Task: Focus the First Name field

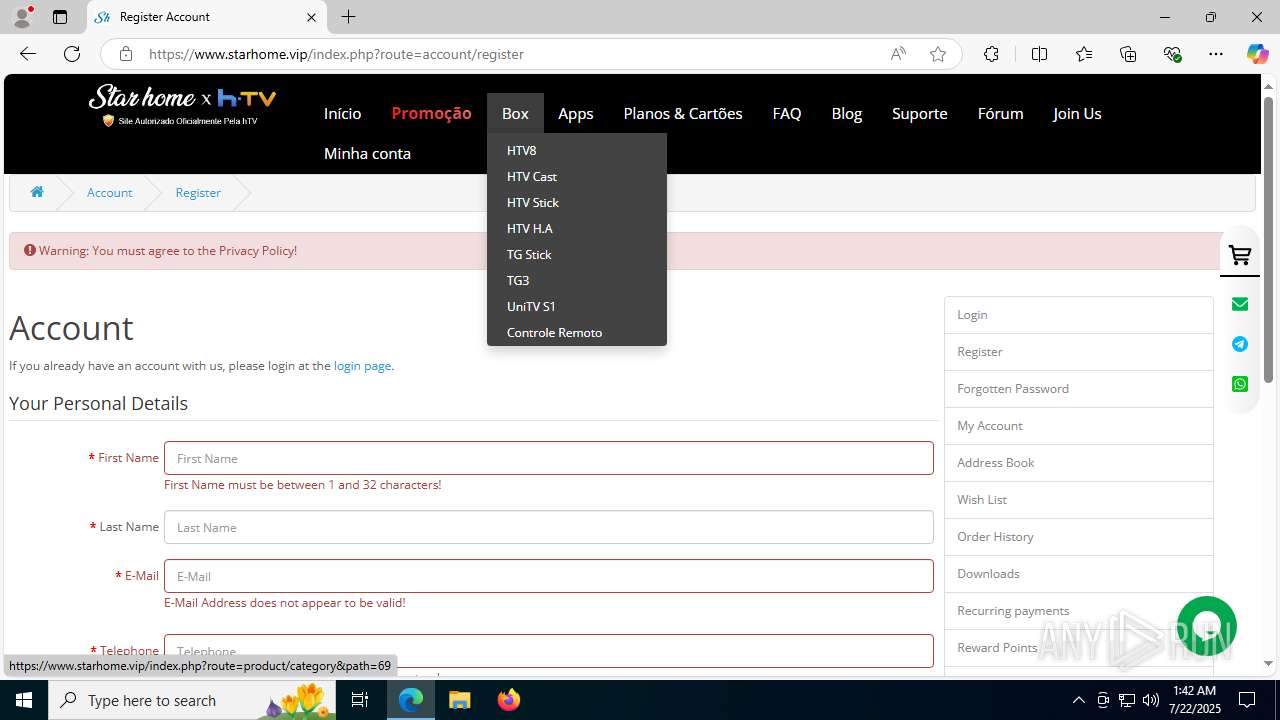Action: (548, 458)
